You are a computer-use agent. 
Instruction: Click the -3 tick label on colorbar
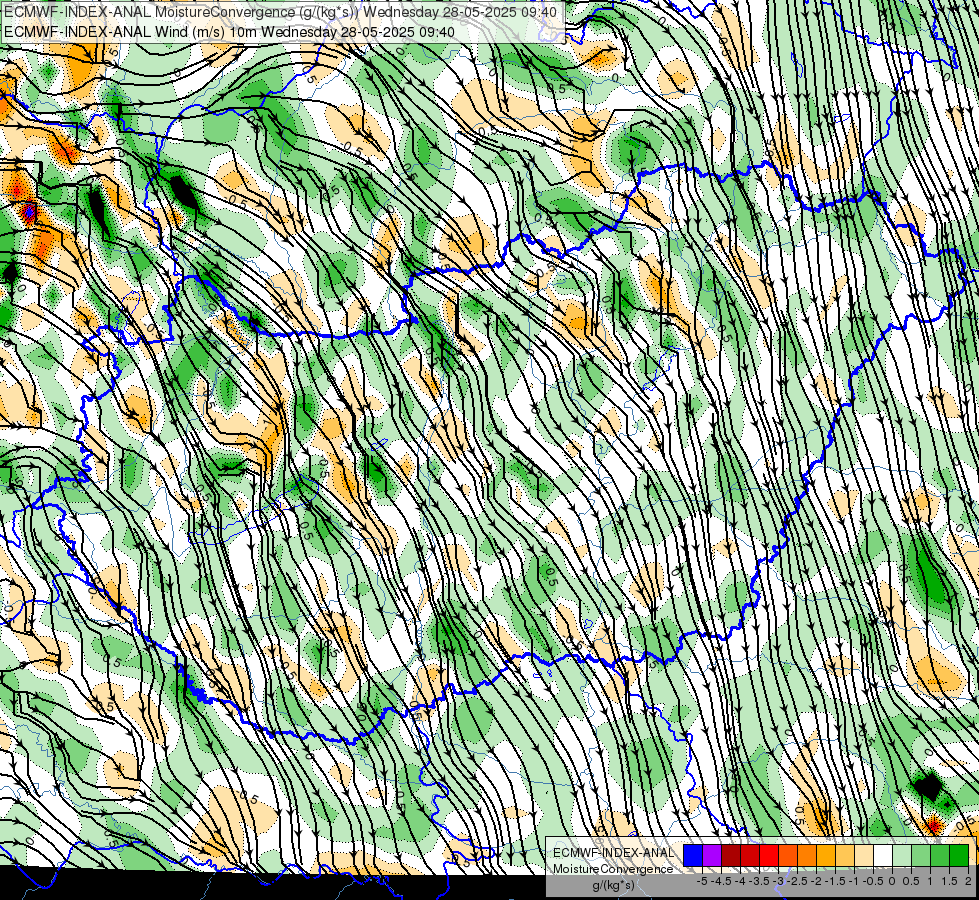(779, 881)
